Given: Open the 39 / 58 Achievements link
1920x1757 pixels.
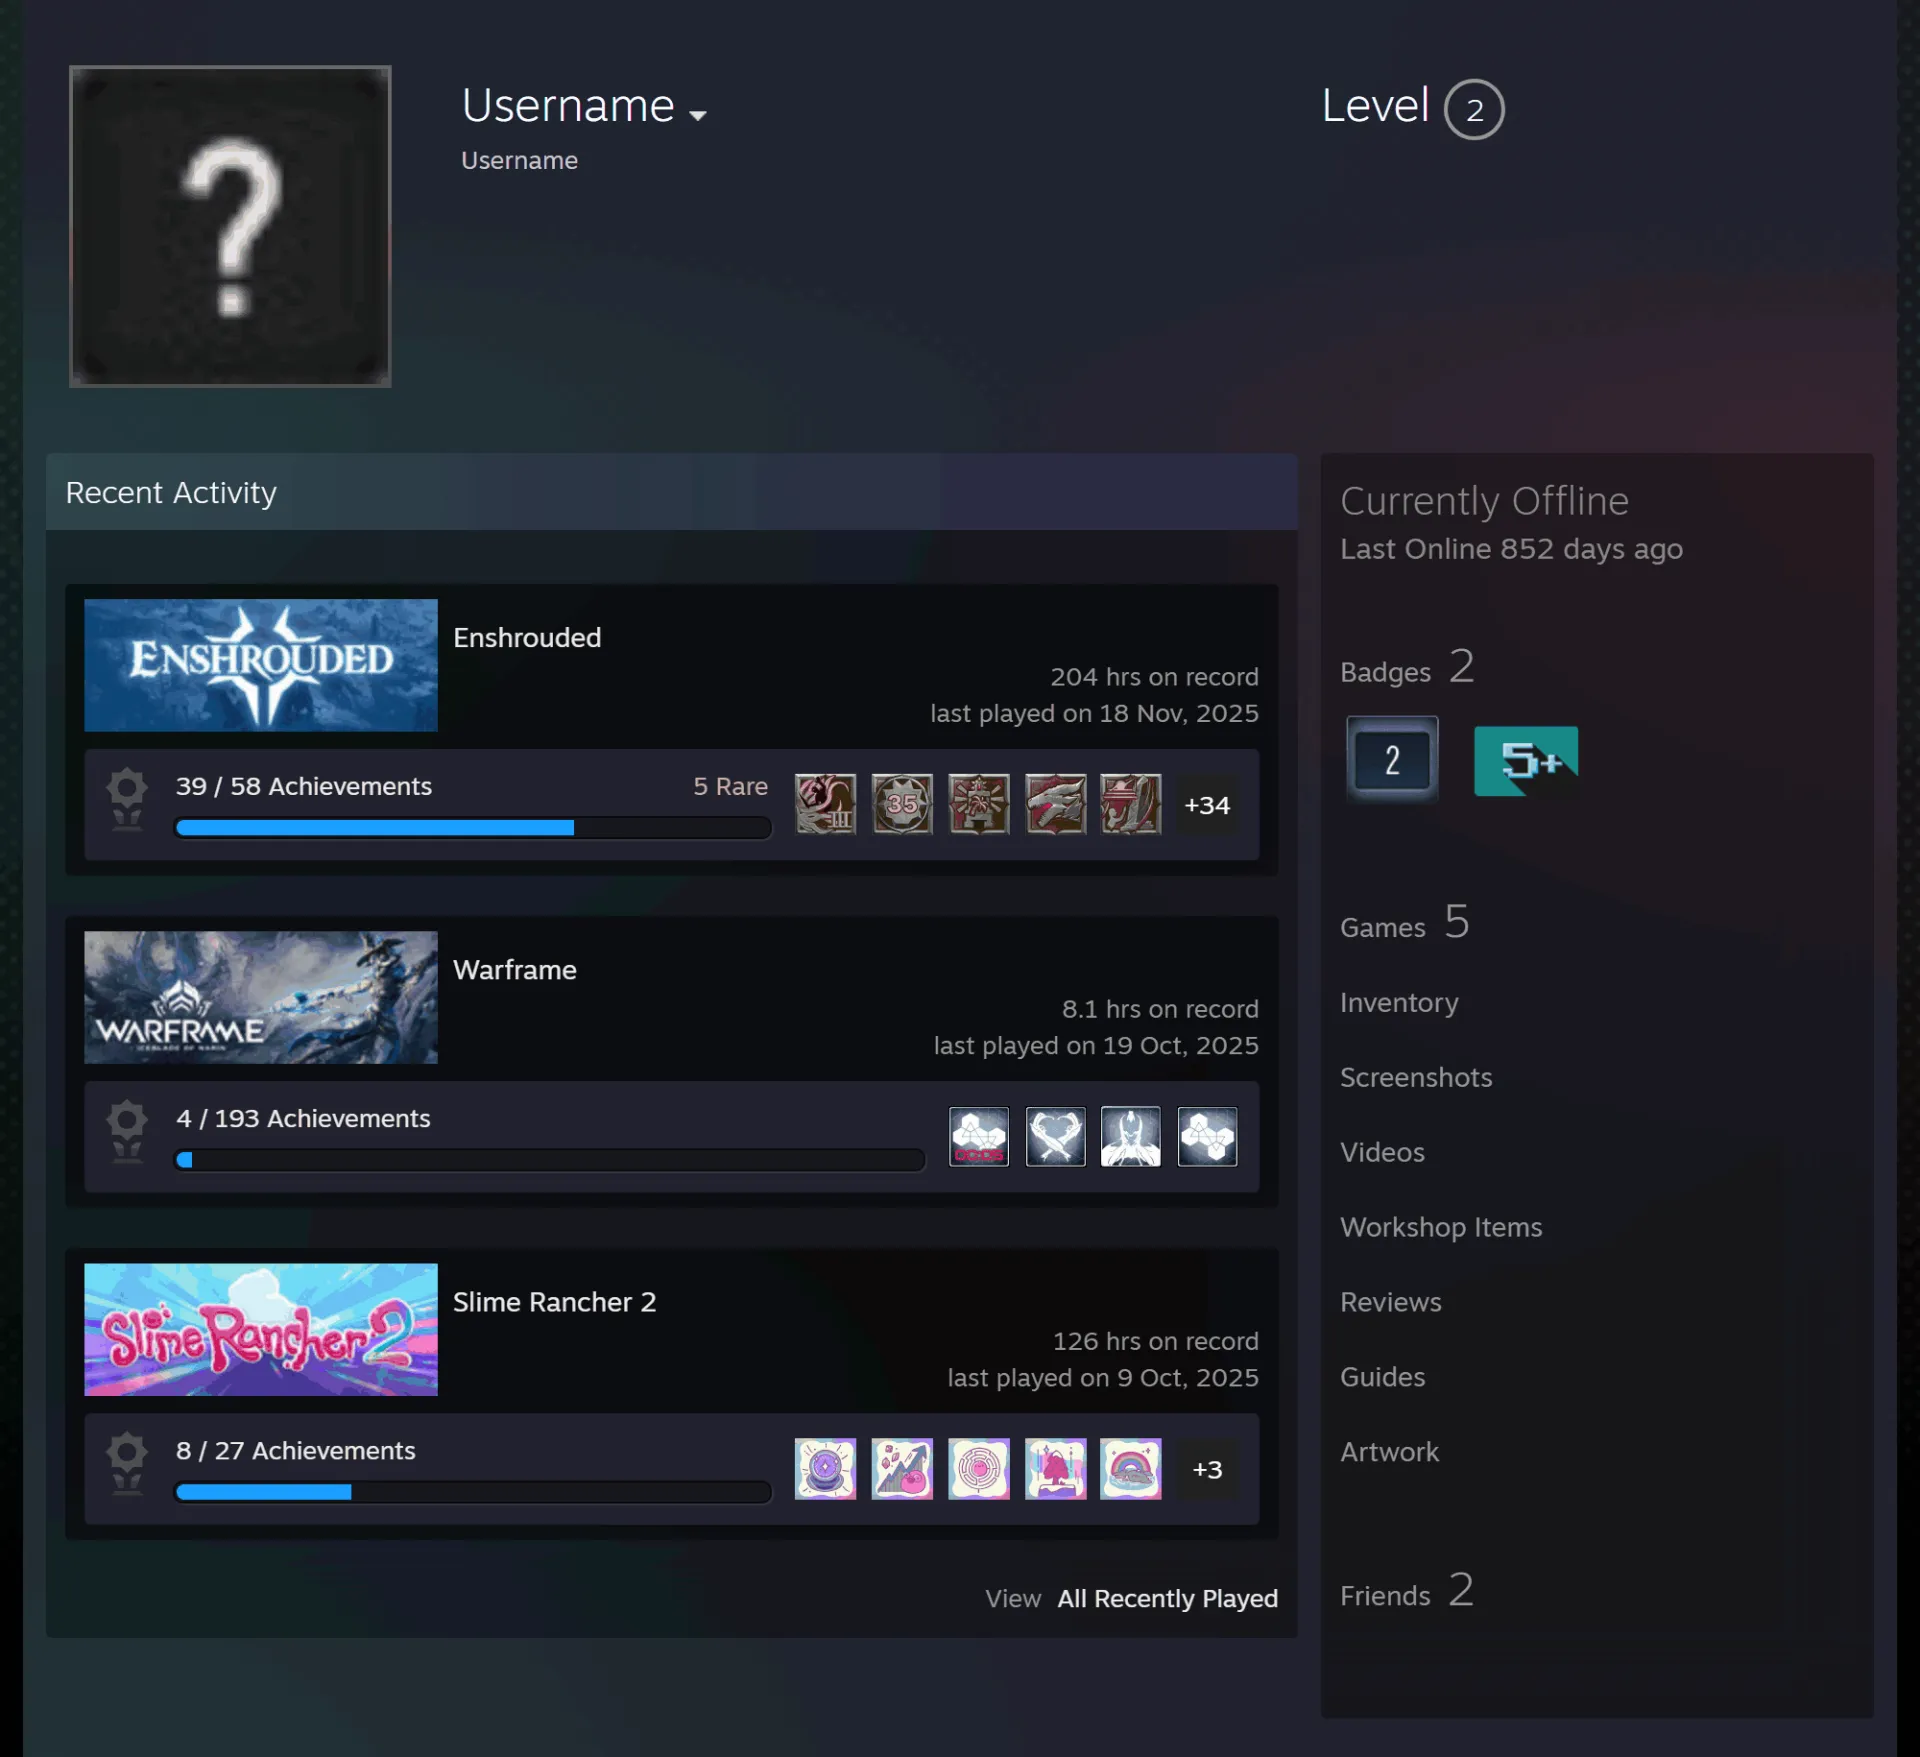Looking at the screenshot, I should (x=304, y=786).
